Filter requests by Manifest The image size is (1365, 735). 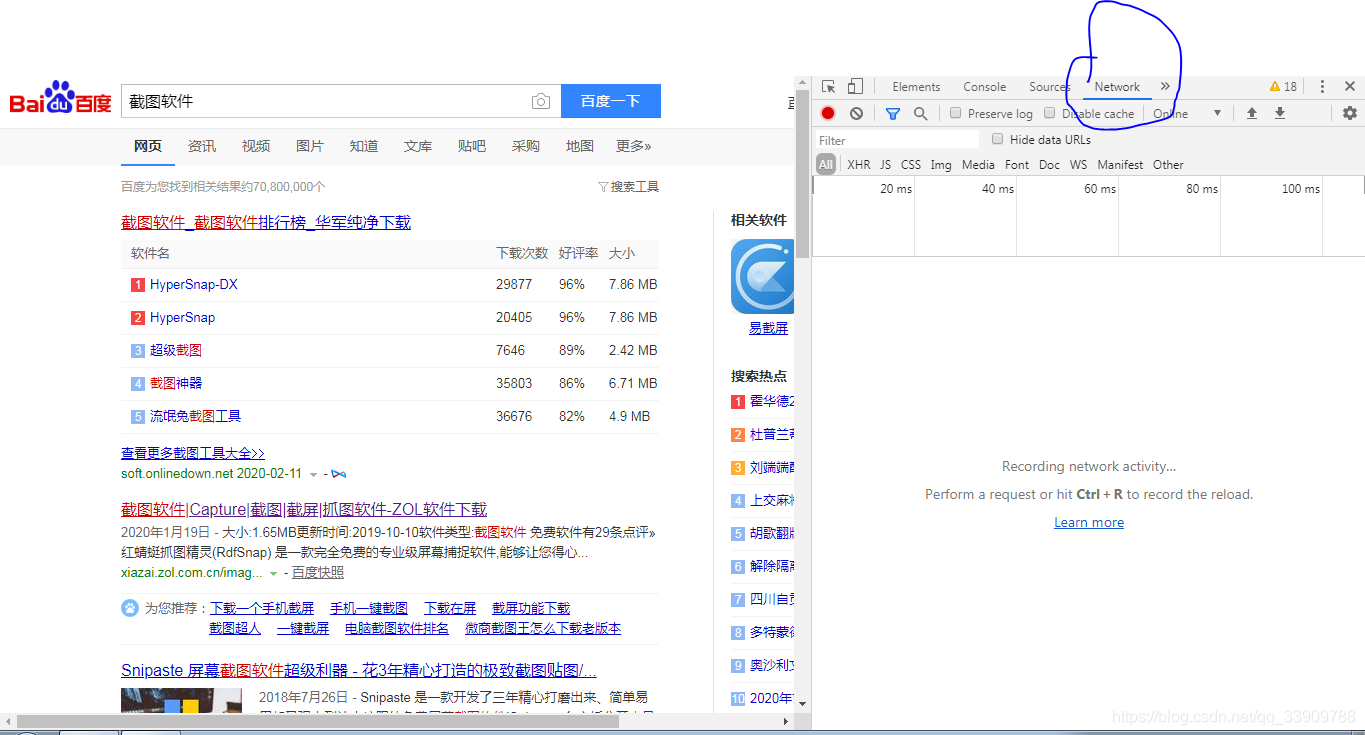(1120, 165)
